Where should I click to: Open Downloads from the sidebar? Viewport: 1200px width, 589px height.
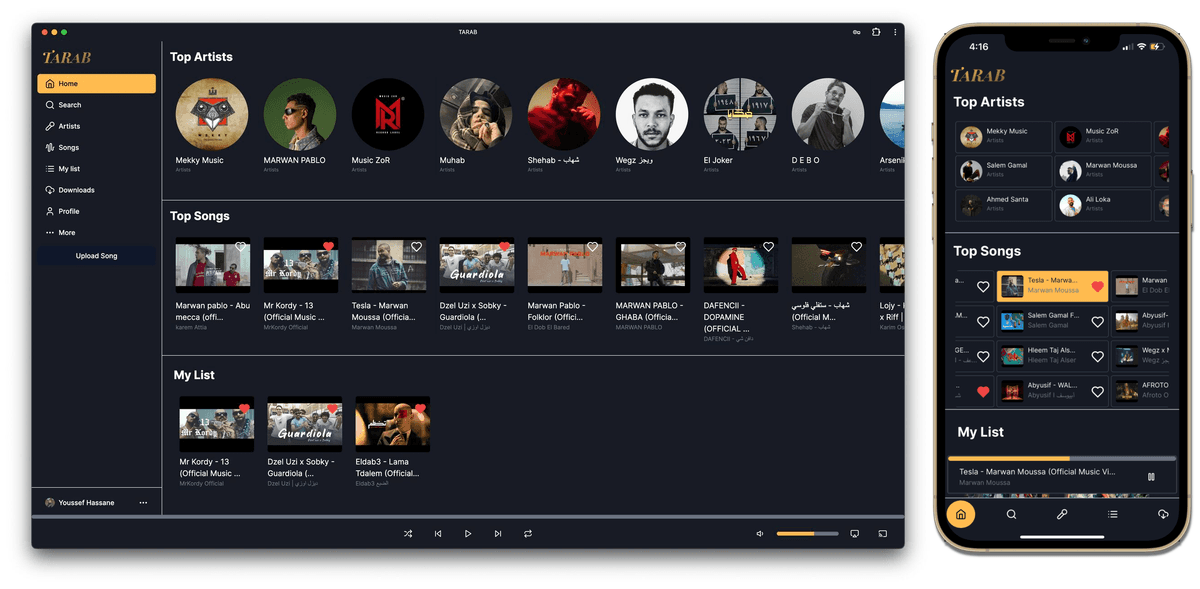(76, 190)
